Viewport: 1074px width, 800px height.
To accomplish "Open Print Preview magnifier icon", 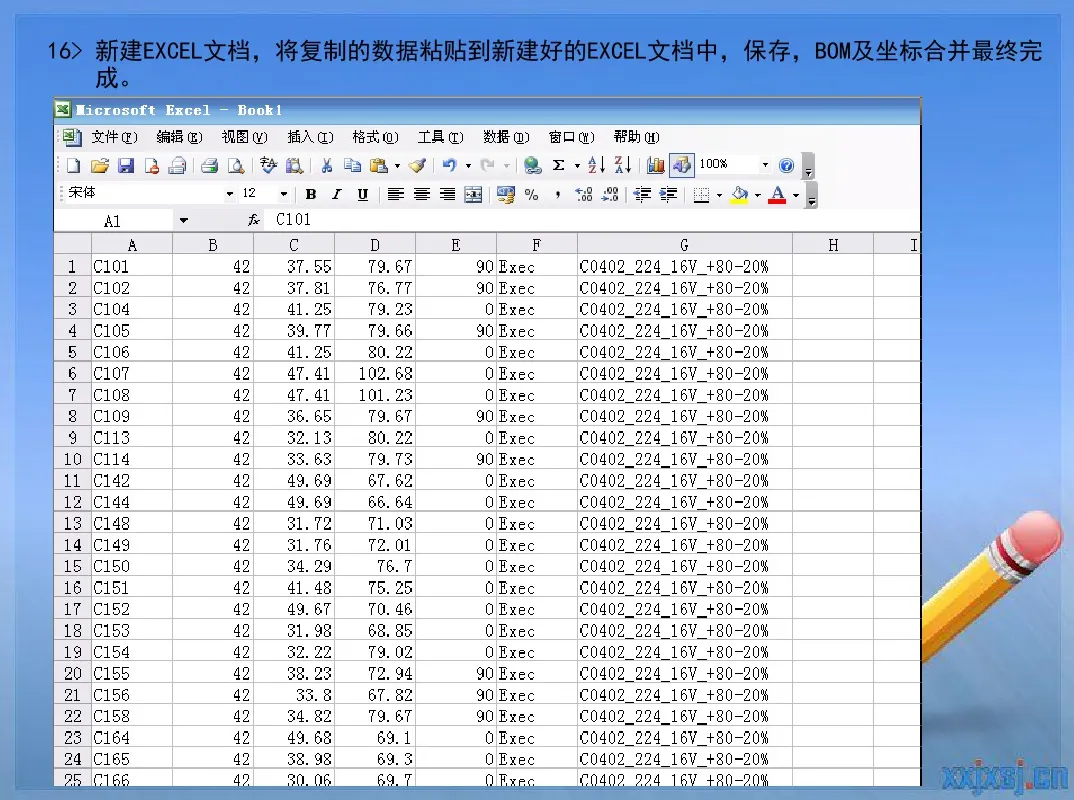I will pyautogui.click(x=236, y=165).
